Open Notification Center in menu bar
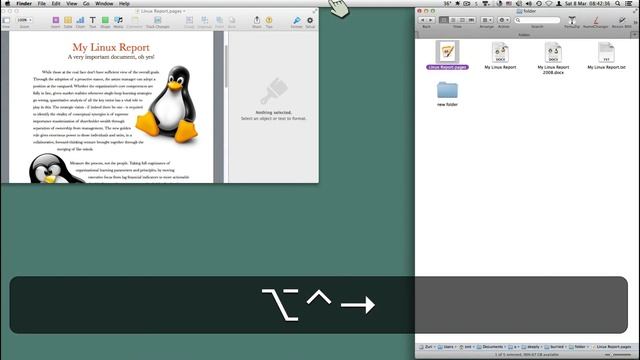 tap(629, 3)
